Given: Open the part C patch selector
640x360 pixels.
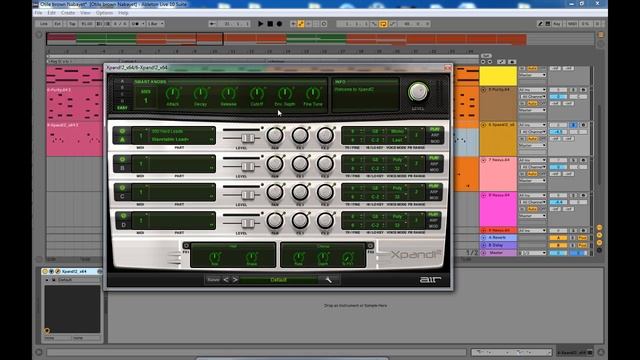Looking at the screenshot, I should [x=182, y=192].
